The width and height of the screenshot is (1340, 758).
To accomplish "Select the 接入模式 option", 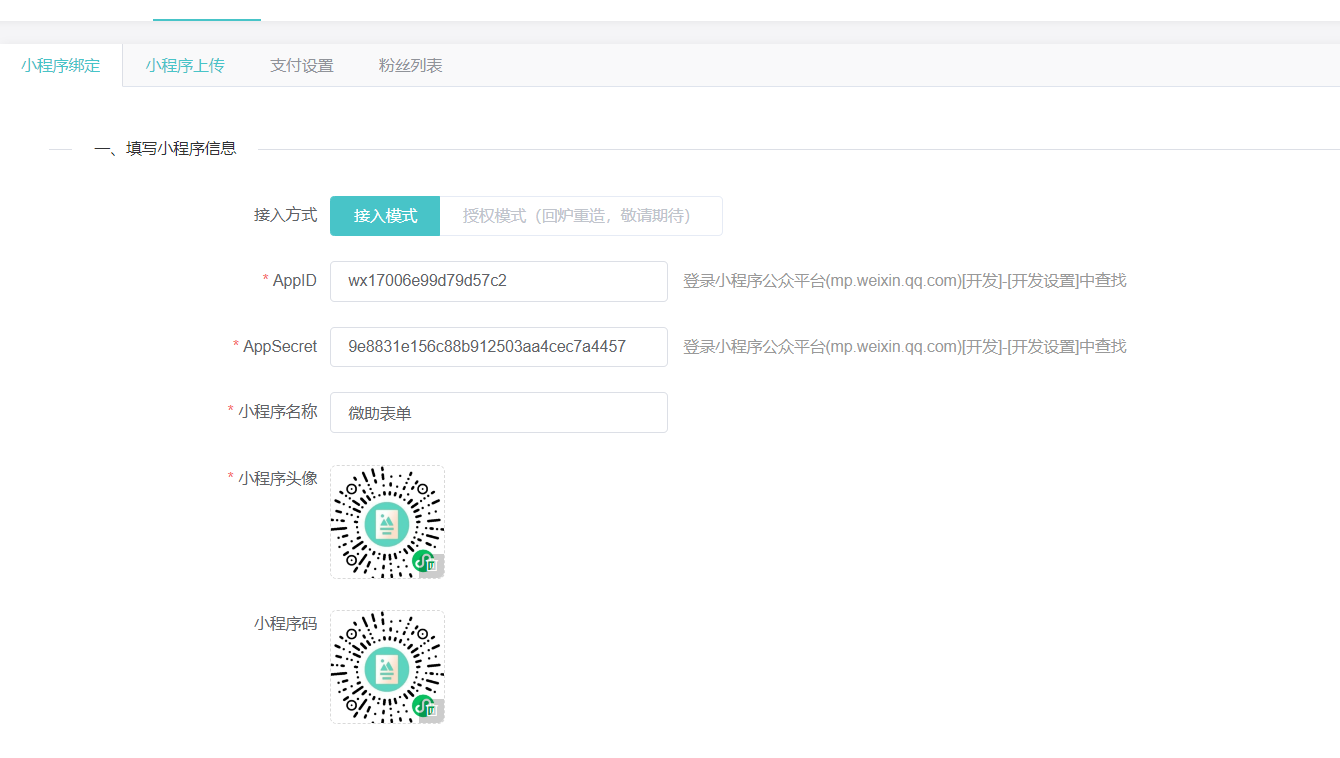I will [x=385, y=216].
